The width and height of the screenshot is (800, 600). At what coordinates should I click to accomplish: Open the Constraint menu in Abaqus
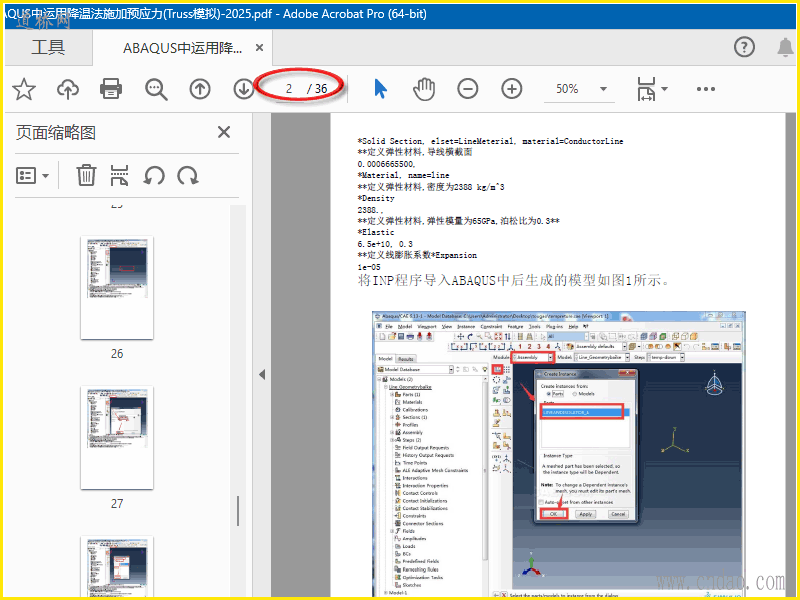[491, 326]
